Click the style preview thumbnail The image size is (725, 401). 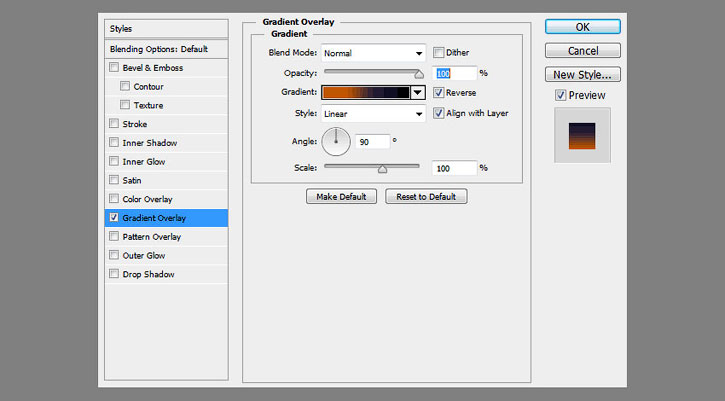click(x=582, y=136)
